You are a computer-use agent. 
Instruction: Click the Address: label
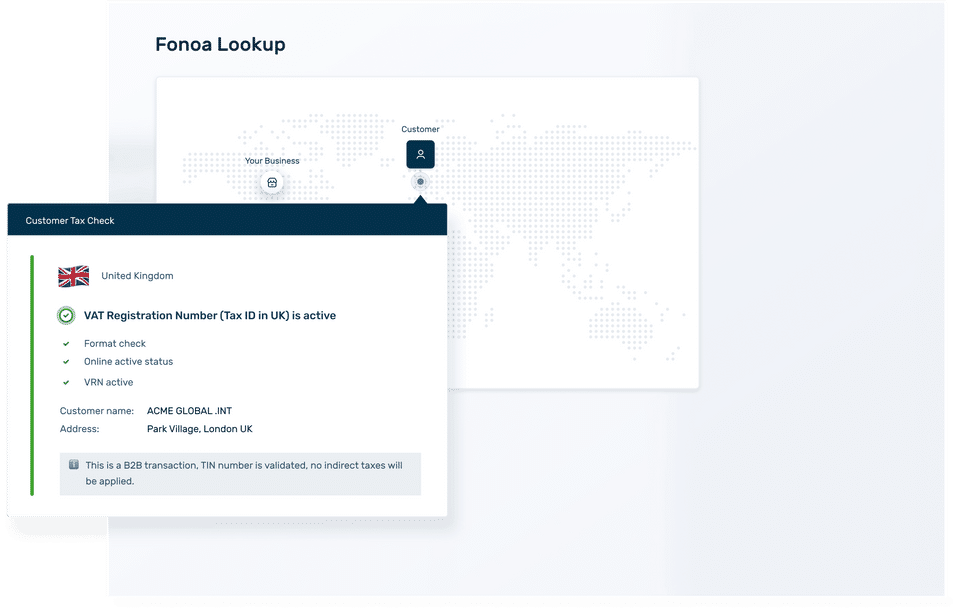(80, 429)
